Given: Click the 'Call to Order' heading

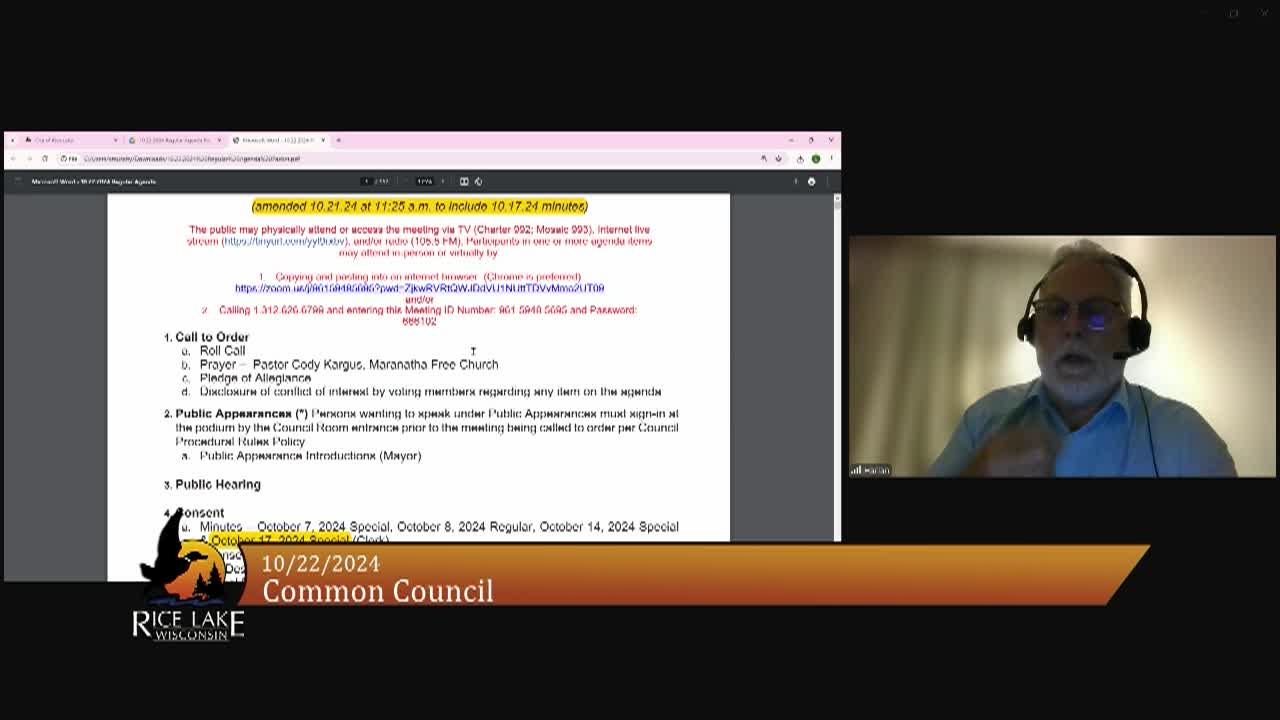Looking at the screenshot, I should (212, 337).
